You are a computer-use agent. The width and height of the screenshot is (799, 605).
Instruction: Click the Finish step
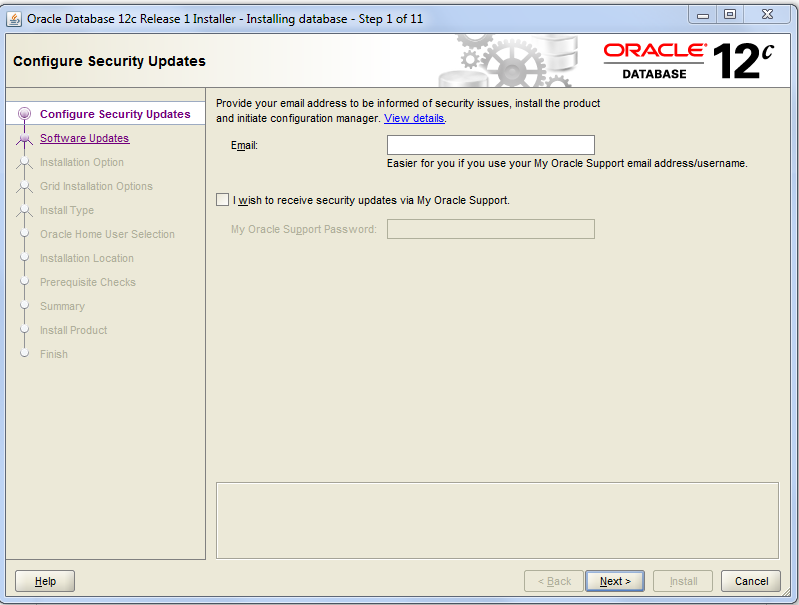(x=54, y=354)
